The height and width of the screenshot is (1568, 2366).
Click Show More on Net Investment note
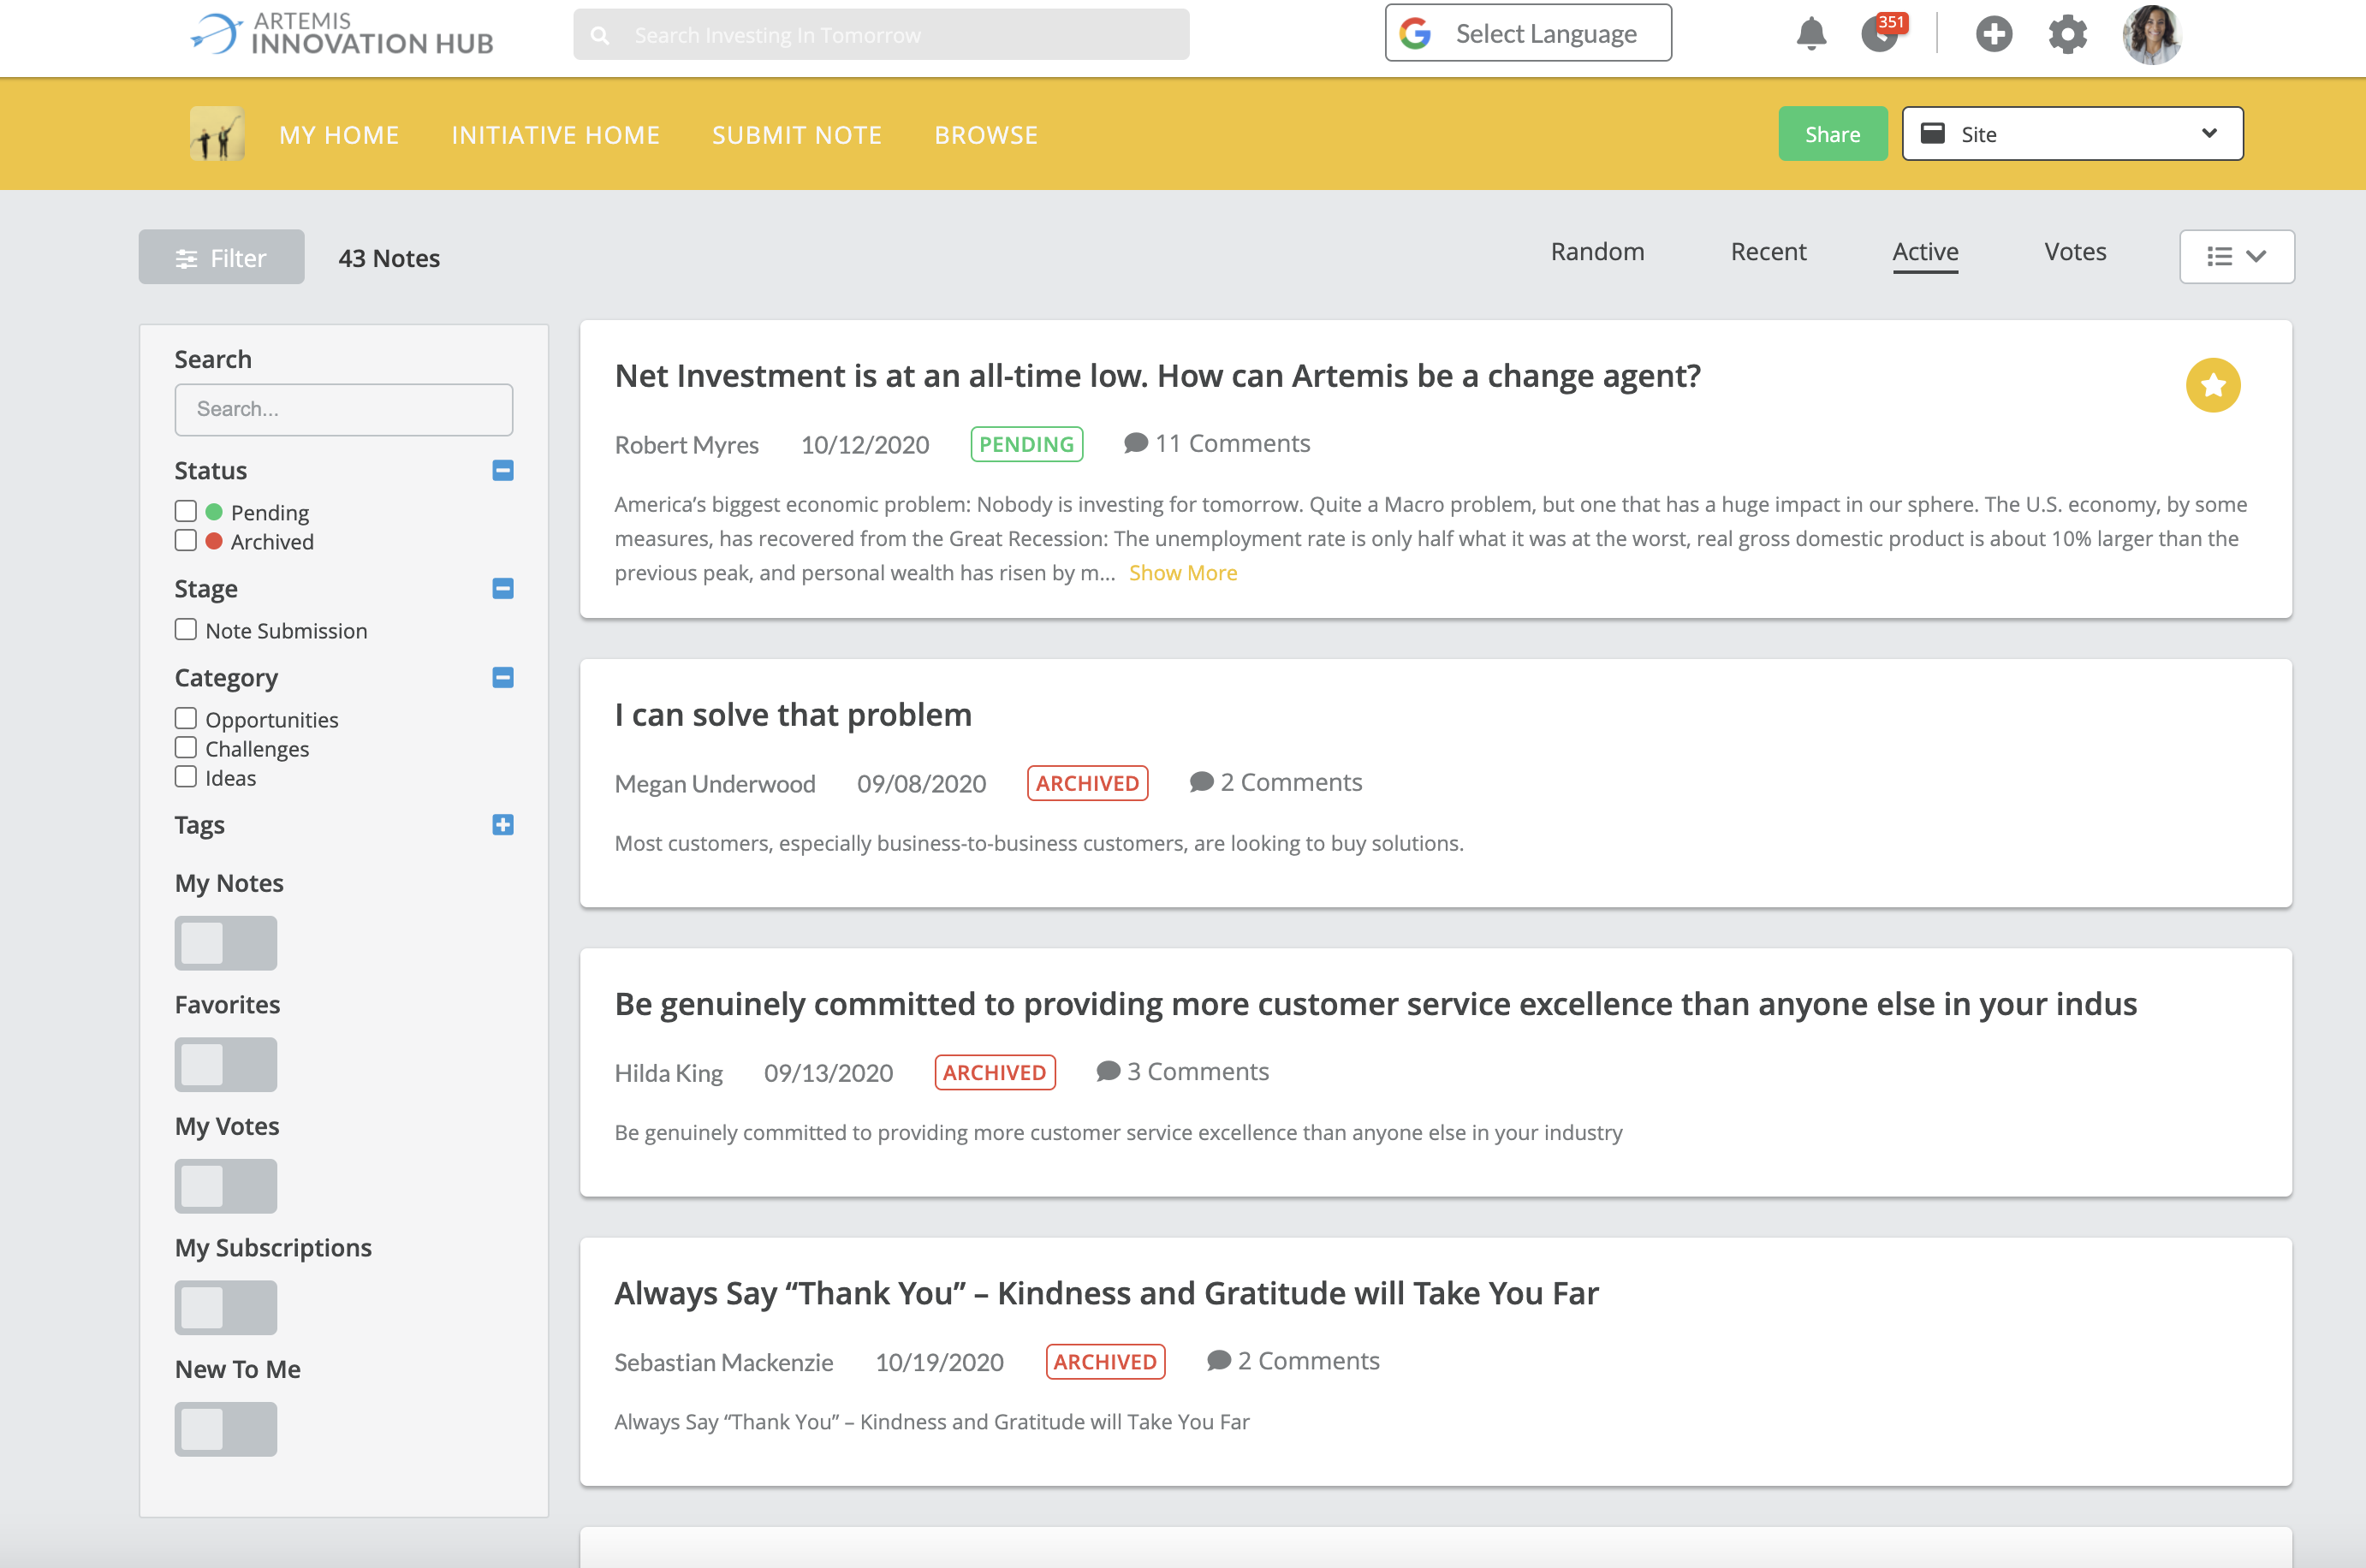click(x=1183, y=572)
